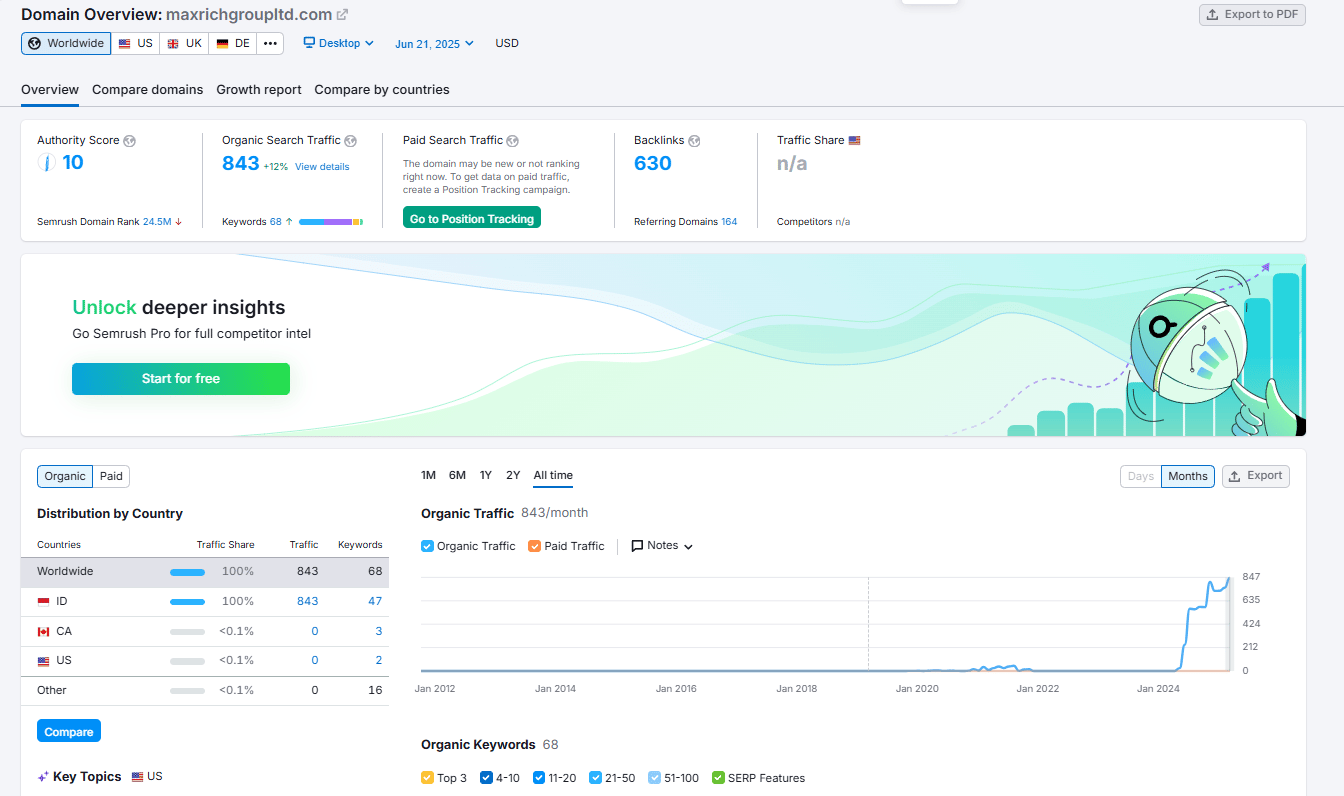Click the US flag in region selector

tap(124, 44)
